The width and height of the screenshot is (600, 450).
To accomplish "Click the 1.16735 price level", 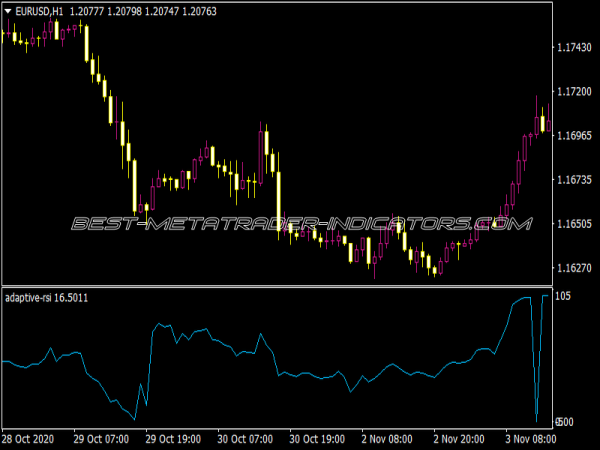I will click(574, 179).
